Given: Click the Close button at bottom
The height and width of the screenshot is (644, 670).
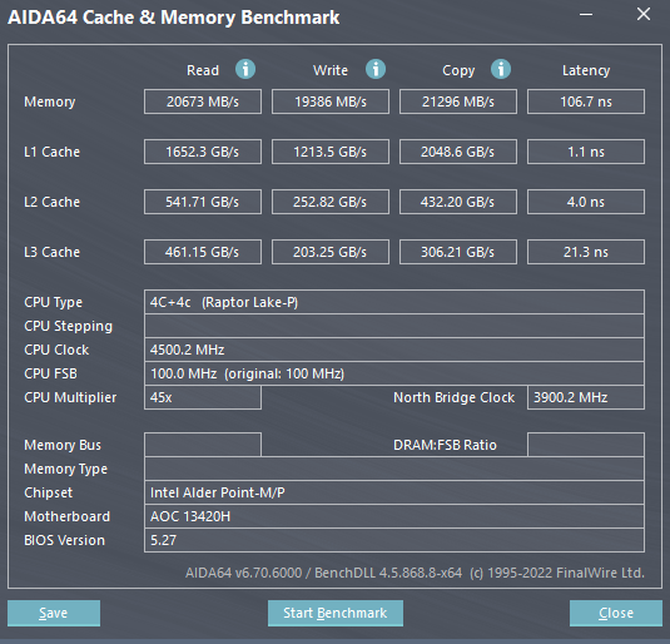Looking at the screenshot, I should click(616, 613).
